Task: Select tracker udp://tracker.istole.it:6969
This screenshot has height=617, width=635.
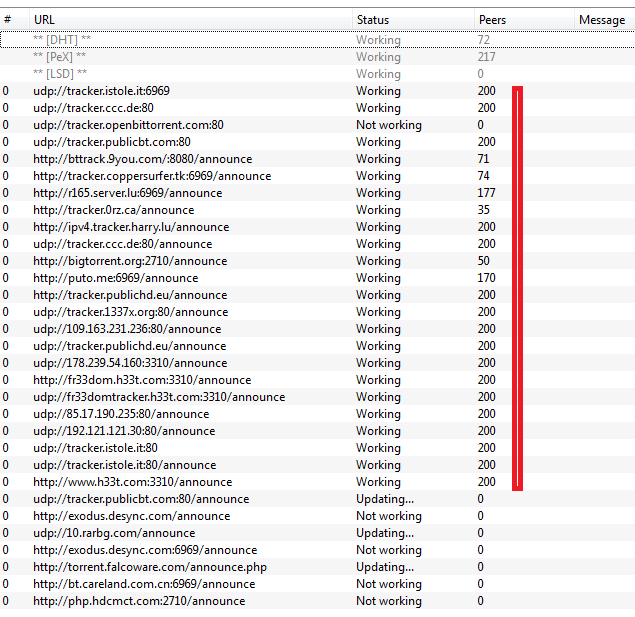Action: [x=318, y=91]
